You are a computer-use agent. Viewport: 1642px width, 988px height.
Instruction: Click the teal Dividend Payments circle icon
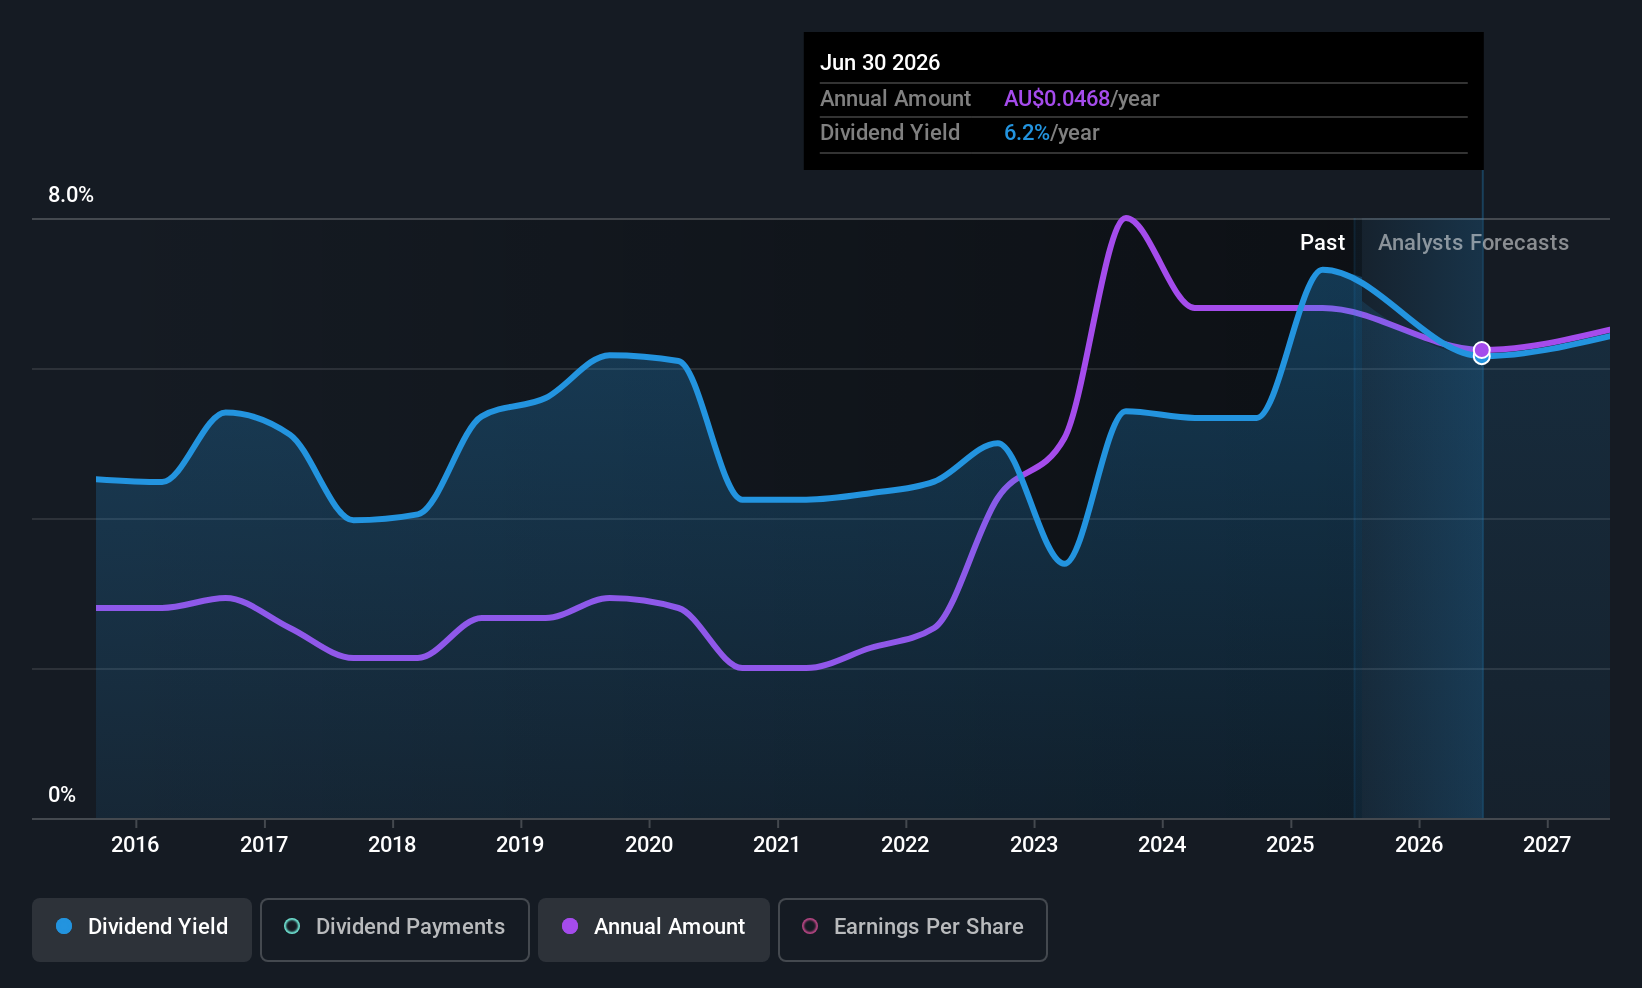pyautogui.click(x=292, y=926)
